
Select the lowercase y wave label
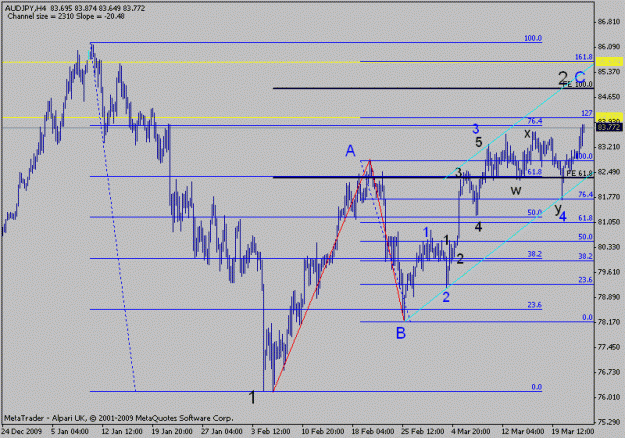tap(558, 208)
